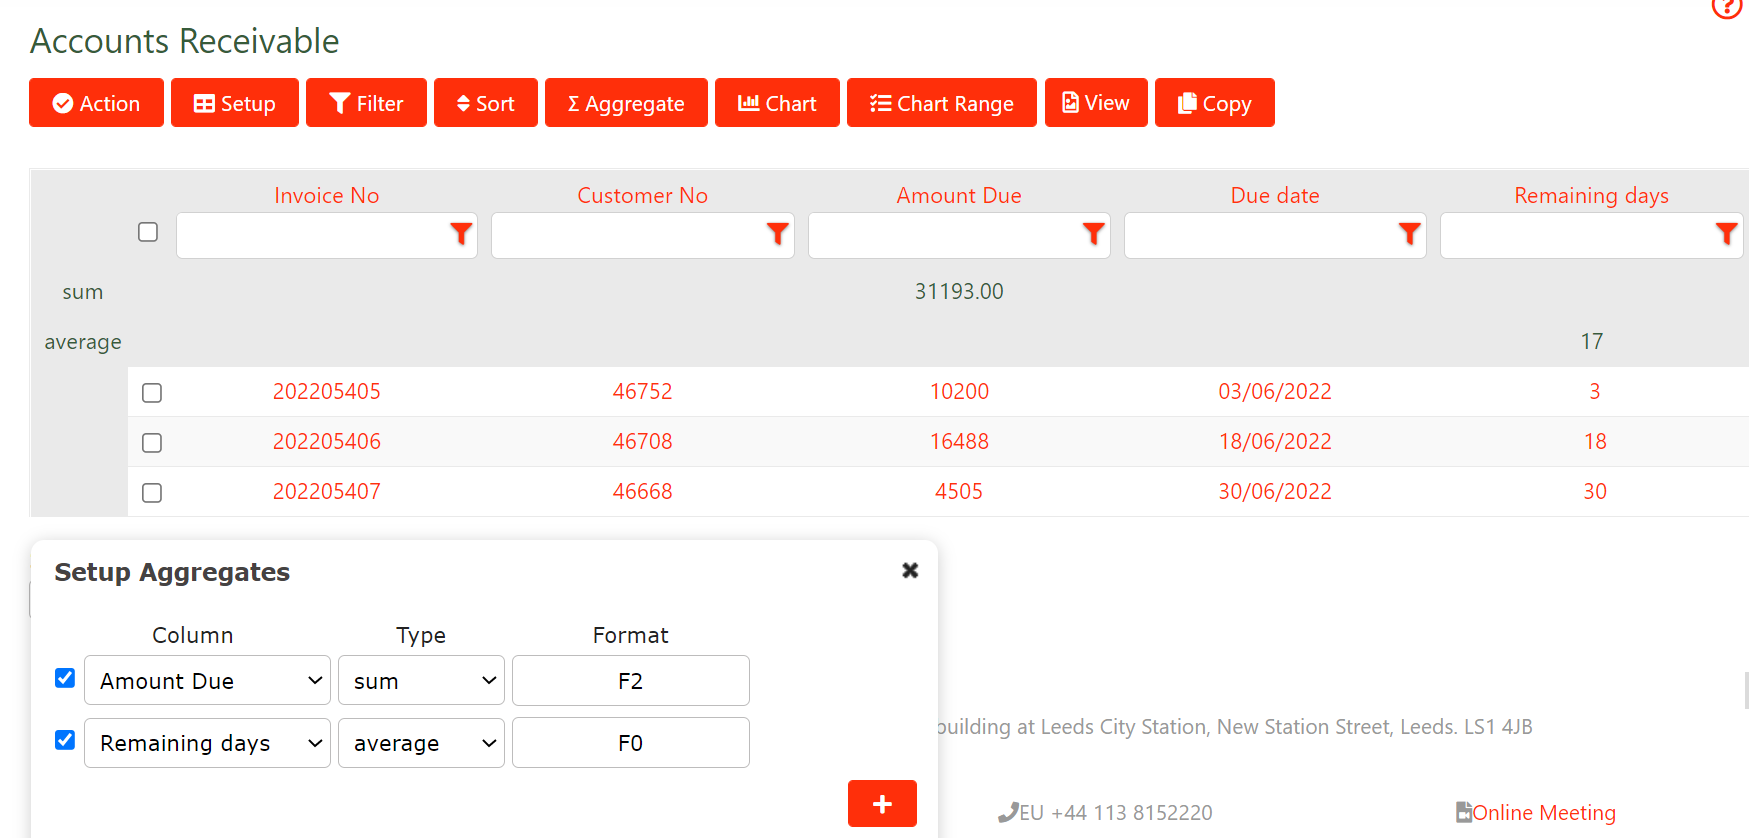This screenshot has height=838, width=1749.
Task: Expand the average type dropdown
Action: click(x=421, y=743)
